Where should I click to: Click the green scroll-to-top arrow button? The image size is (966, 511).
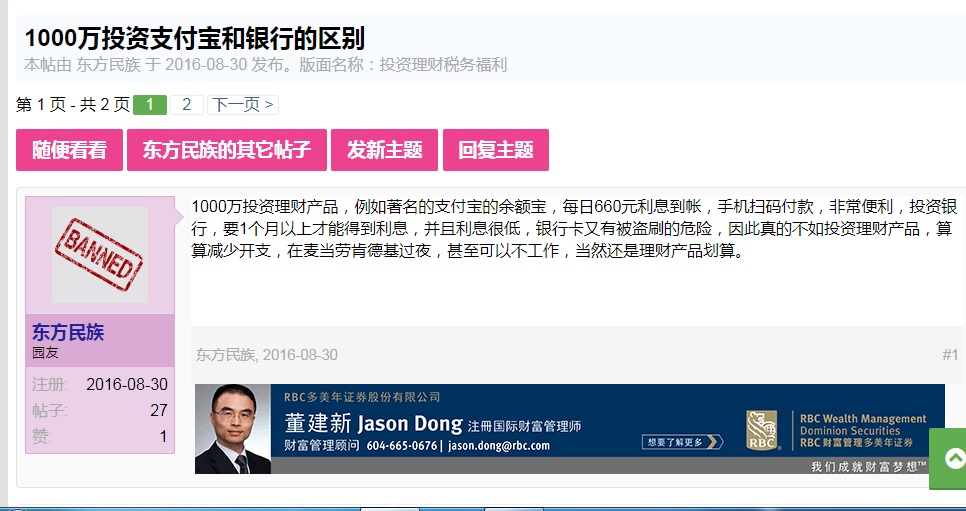(x=948, y=458)
